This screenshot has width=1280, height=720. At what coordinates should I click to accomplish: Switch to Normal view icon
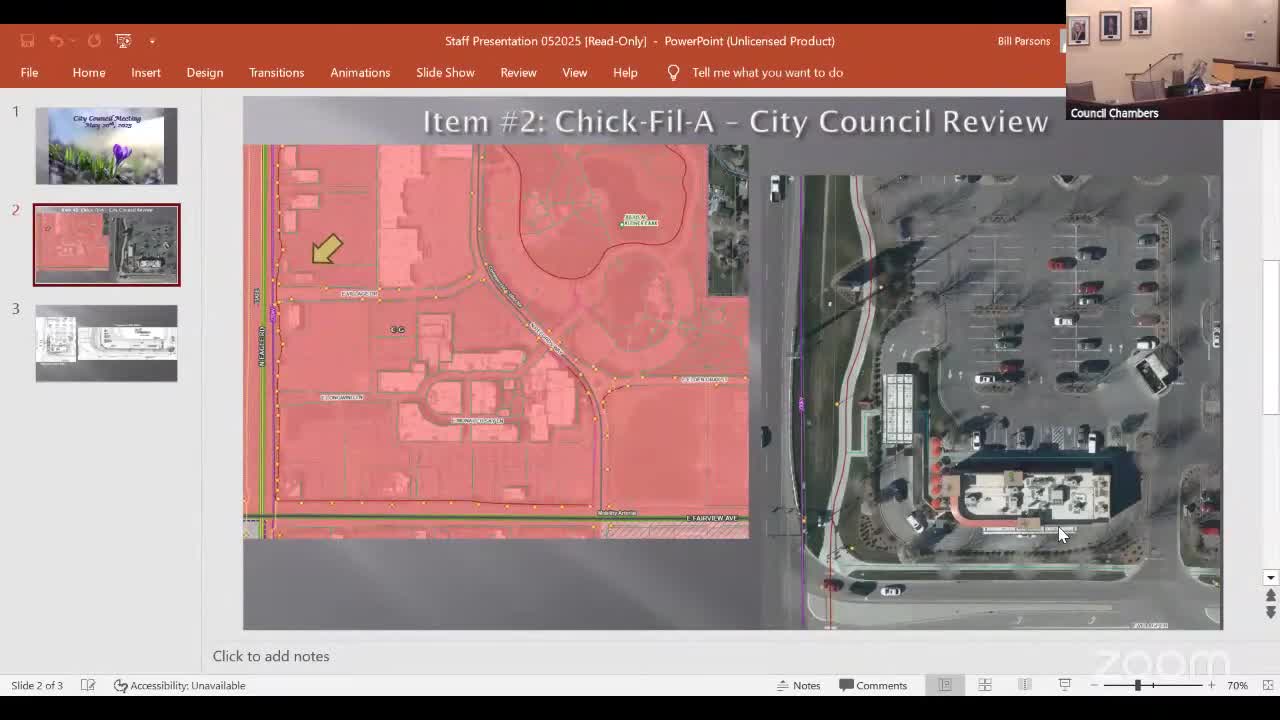[x=945, y=685]
